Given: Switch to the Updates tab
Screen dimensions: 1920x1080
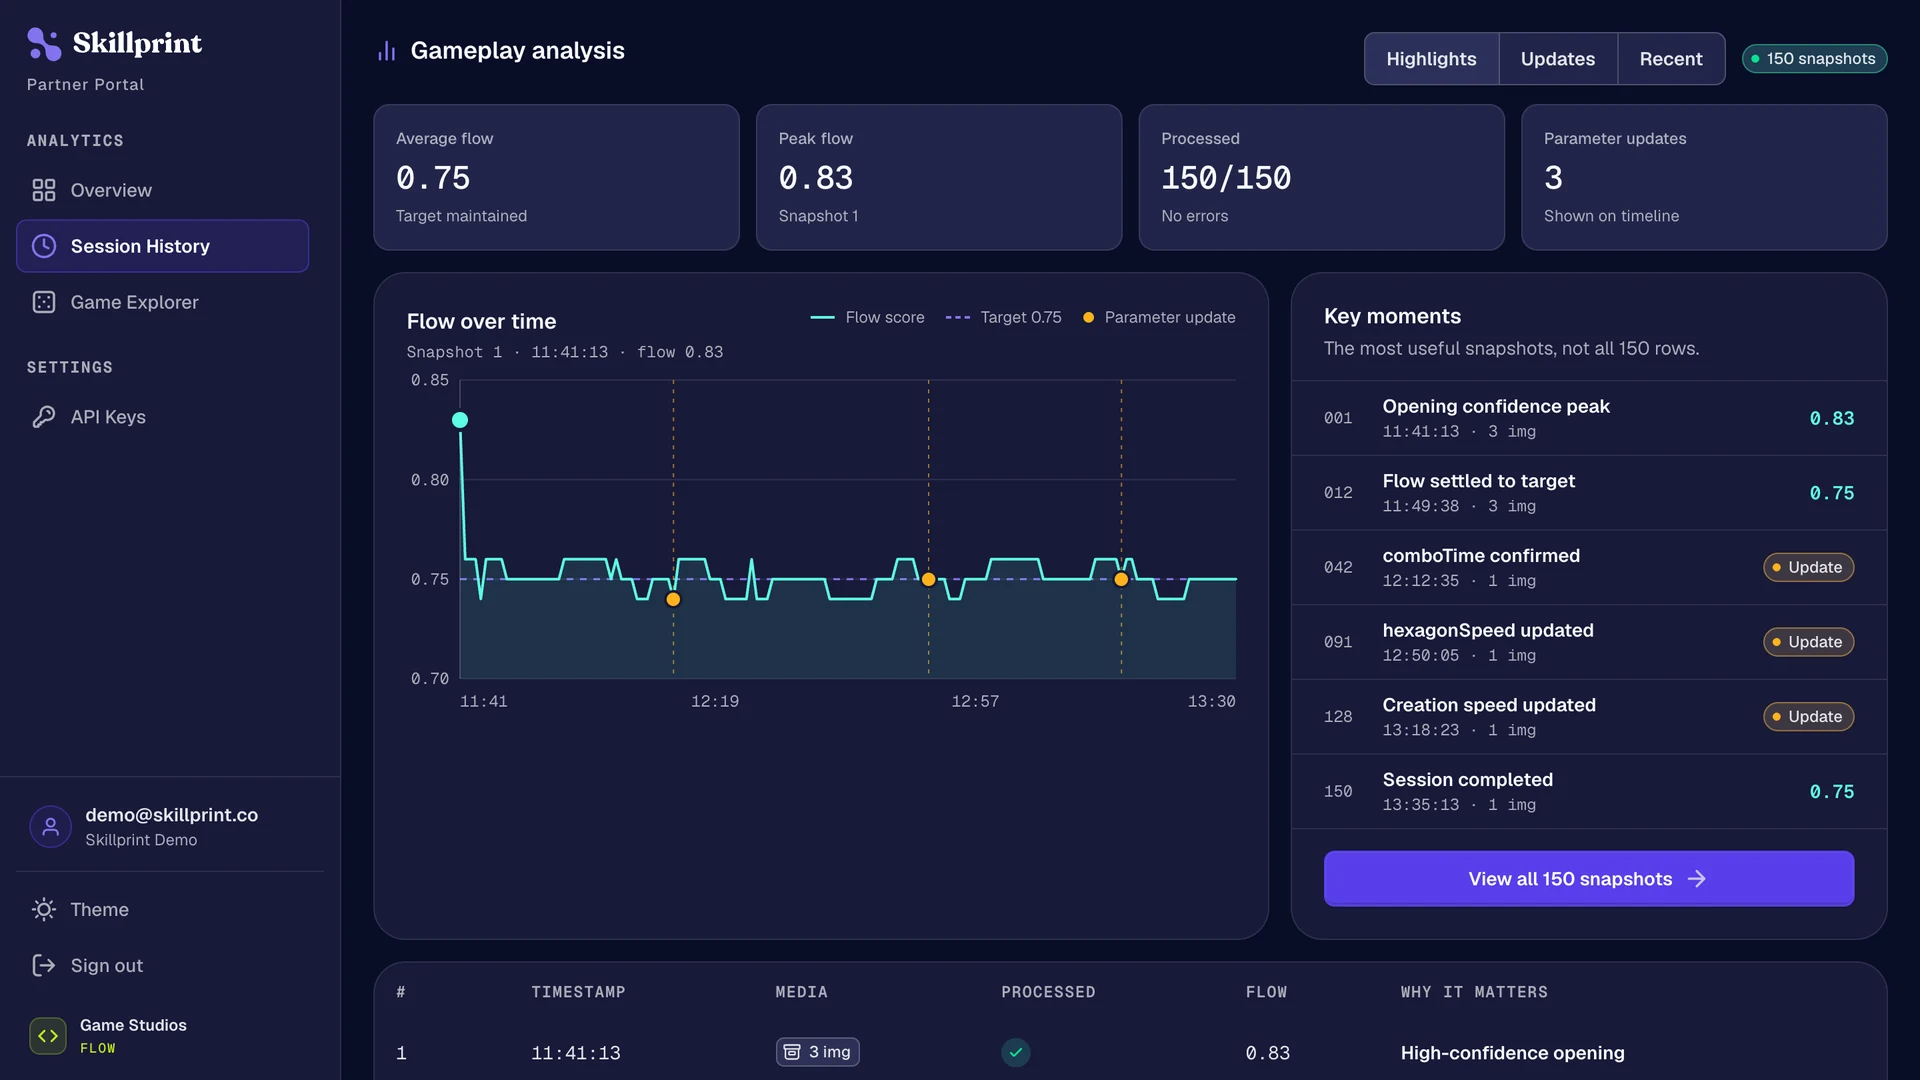Looking at the screenshot, I should [x=1557, y=59].
